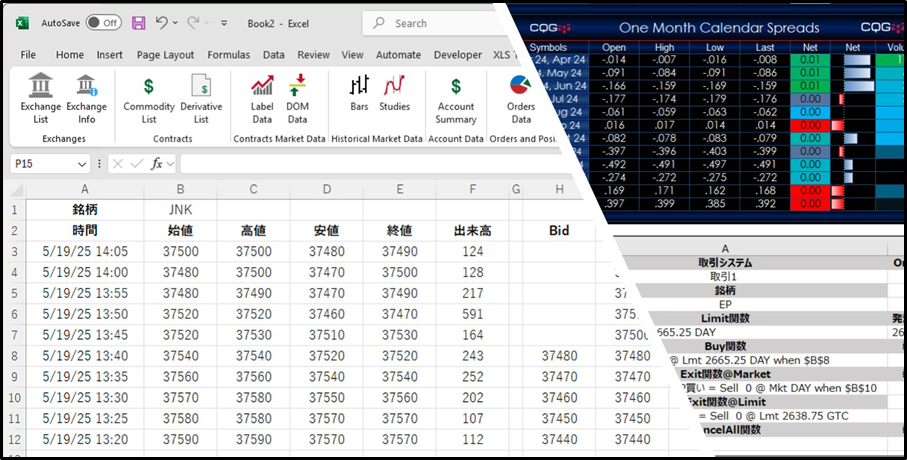Click the Insert Function fx icon
The height and width of the screenshot is (460, 907).
pyautogui.click(x=156, y=164)
